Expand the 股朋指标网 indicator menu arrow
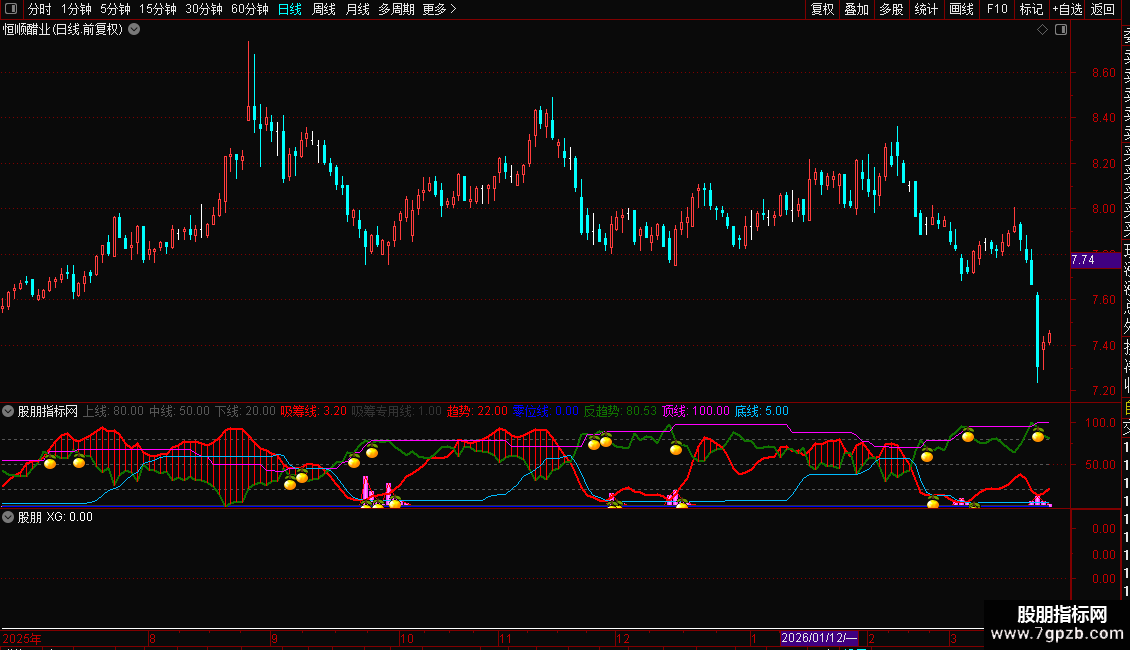The image size is (1130, 650). coord(8,411)
